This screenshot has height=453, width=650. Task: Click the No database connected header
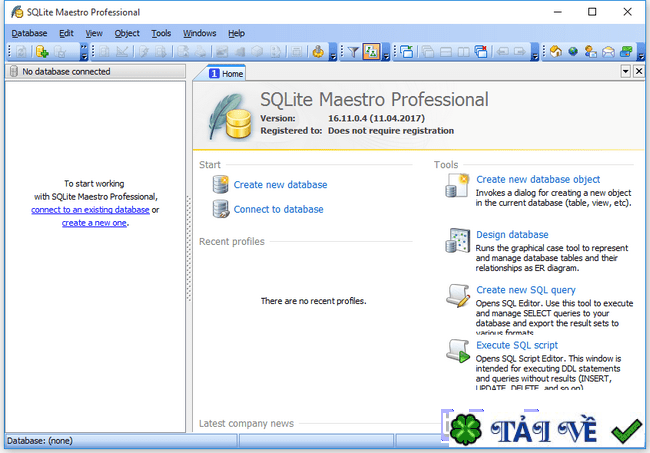pos(95,71)
